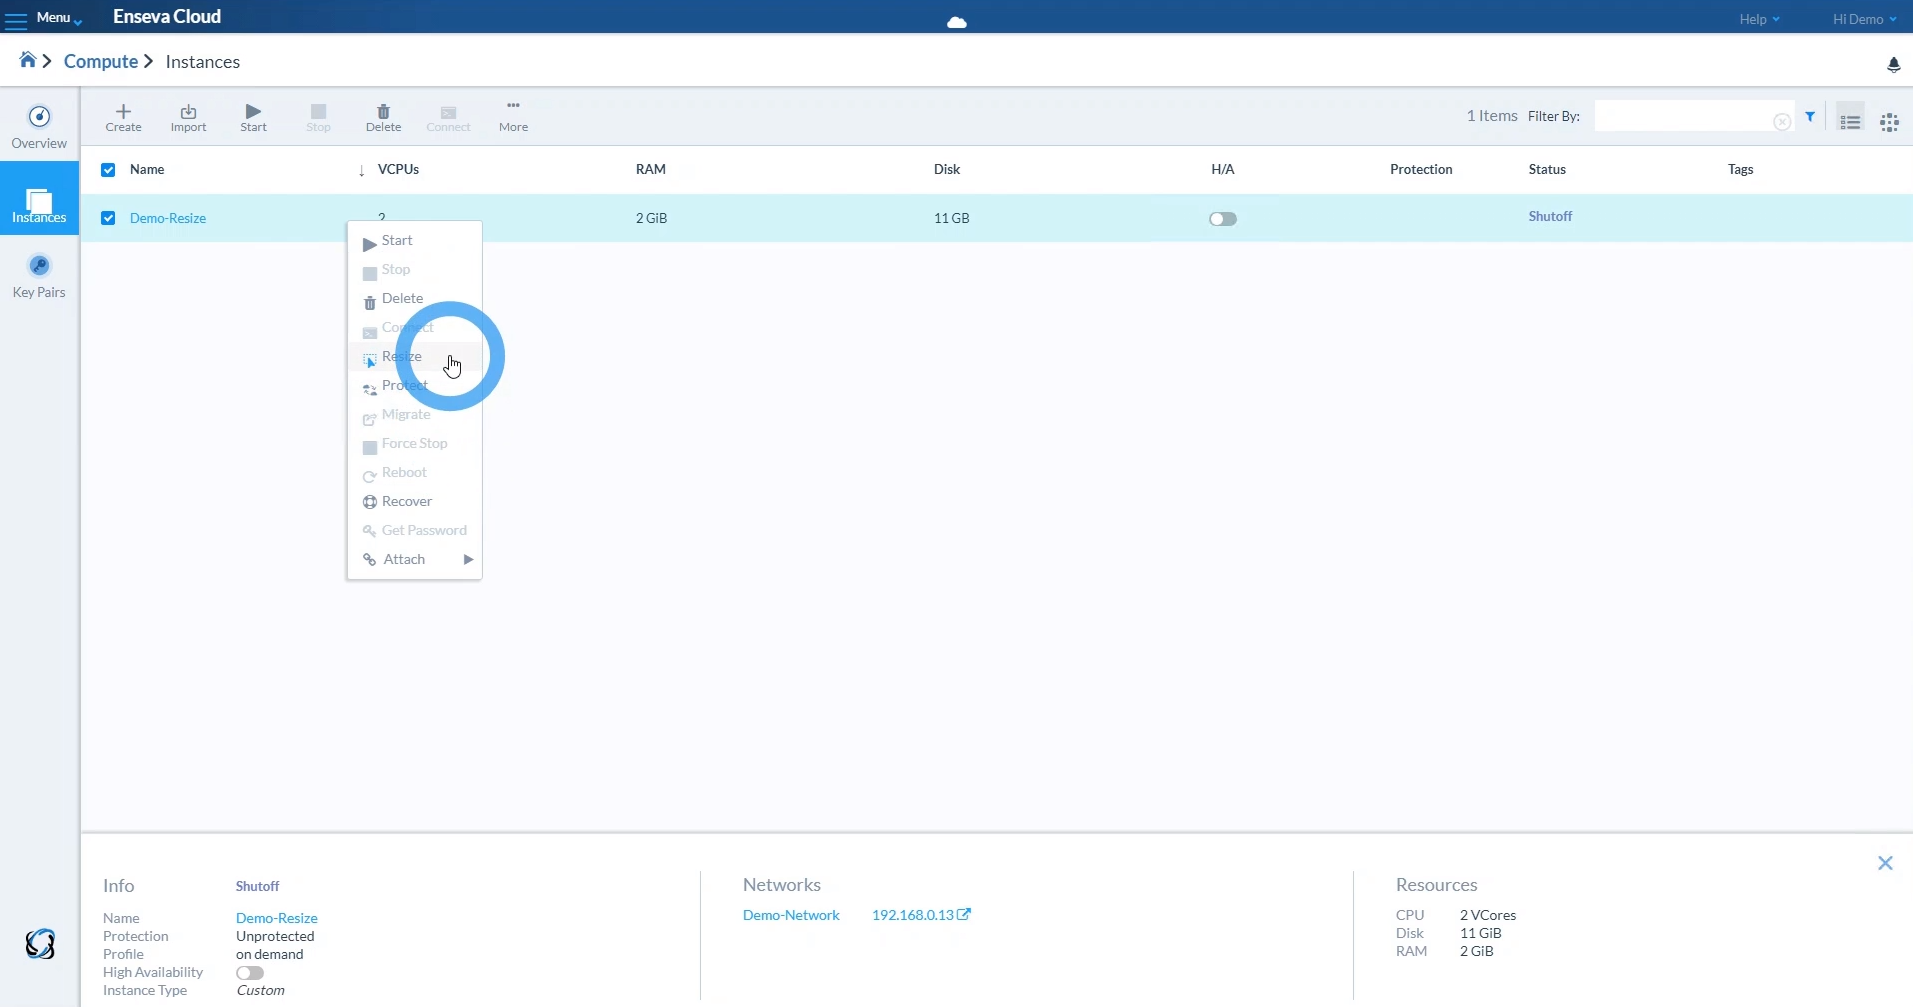
Task: Clear the filter field with X icon
Action: [1782, 121]
